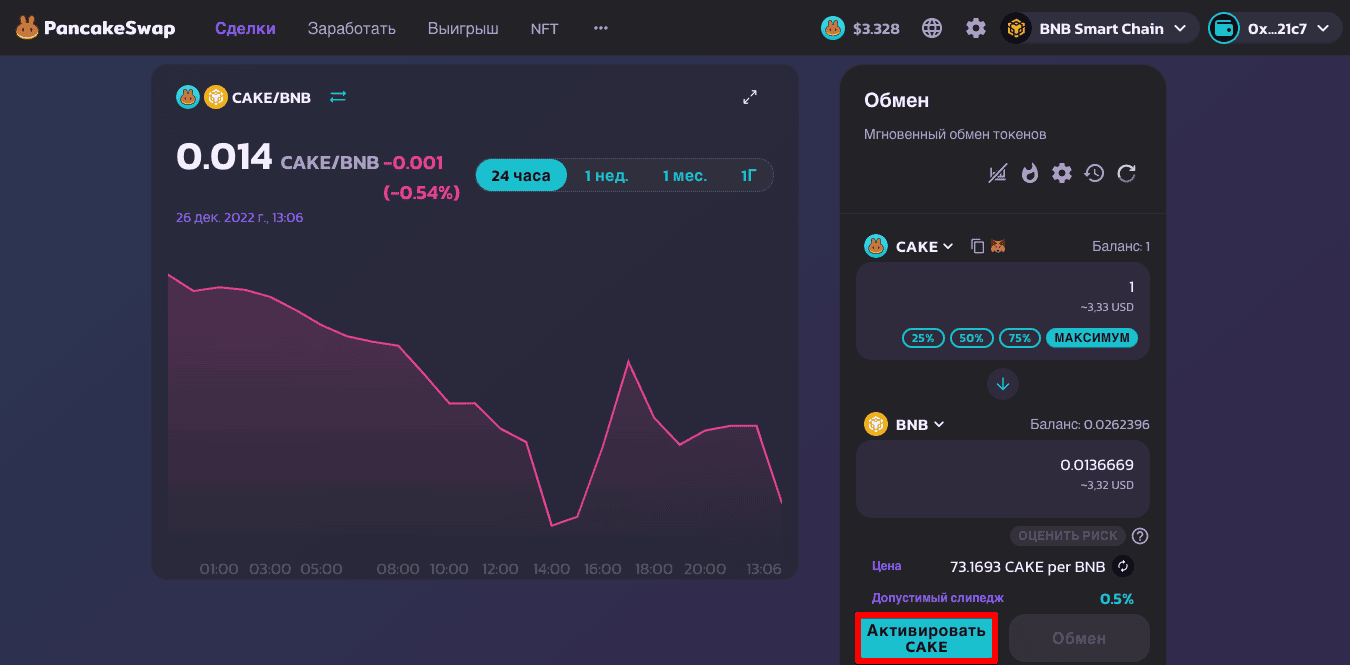This screenshot has width=1350, height=668.
Task: Select the 1 мес. chart range
Action: tap(684, 176)
